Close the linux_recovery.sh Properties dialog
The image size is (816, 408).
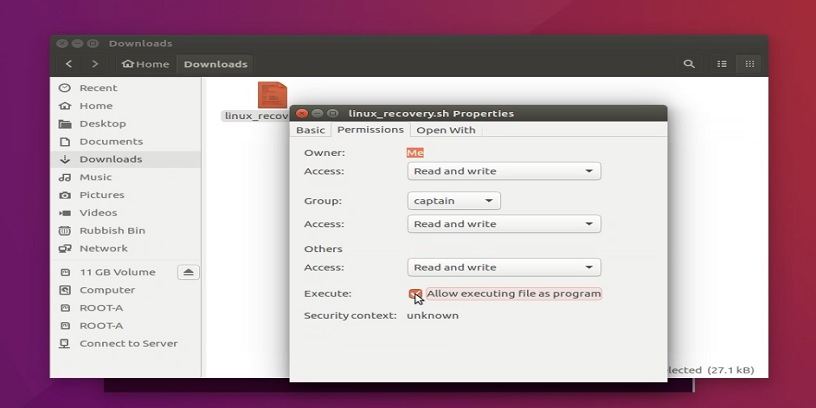[302, 113]
